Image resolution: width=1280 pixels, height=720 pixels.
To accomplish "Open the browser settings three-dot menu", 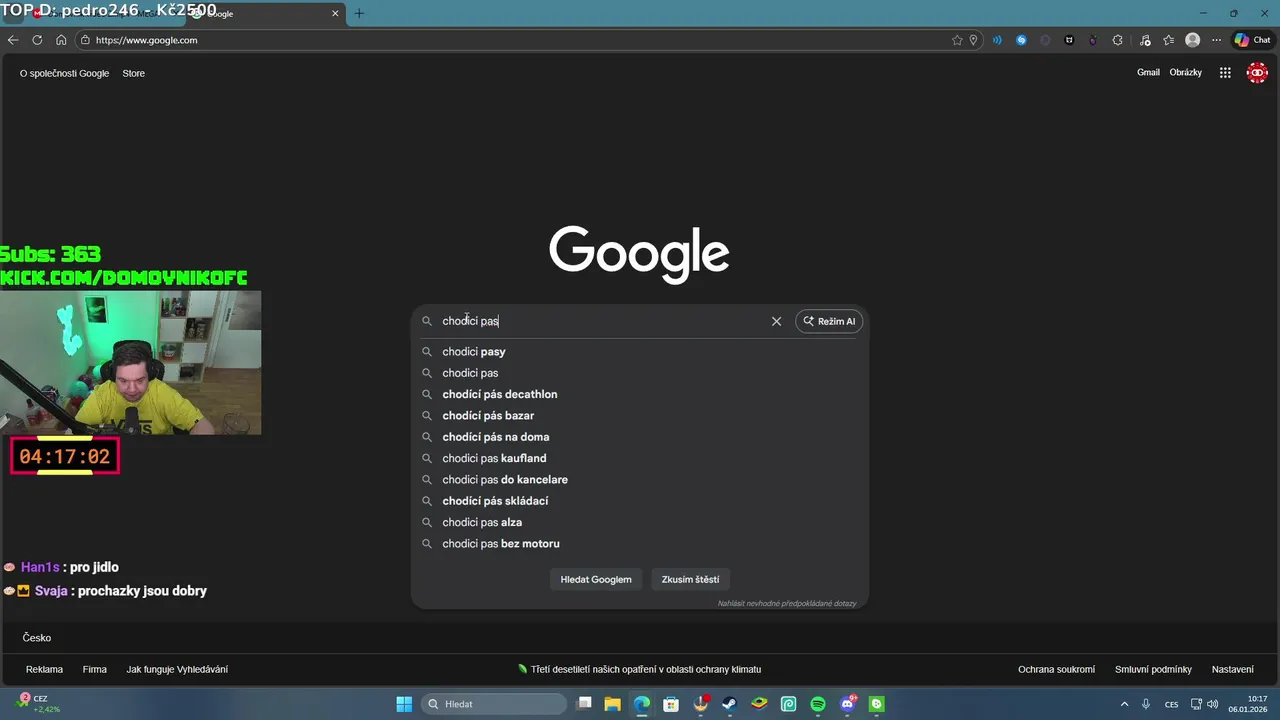I will (1216, 40).
